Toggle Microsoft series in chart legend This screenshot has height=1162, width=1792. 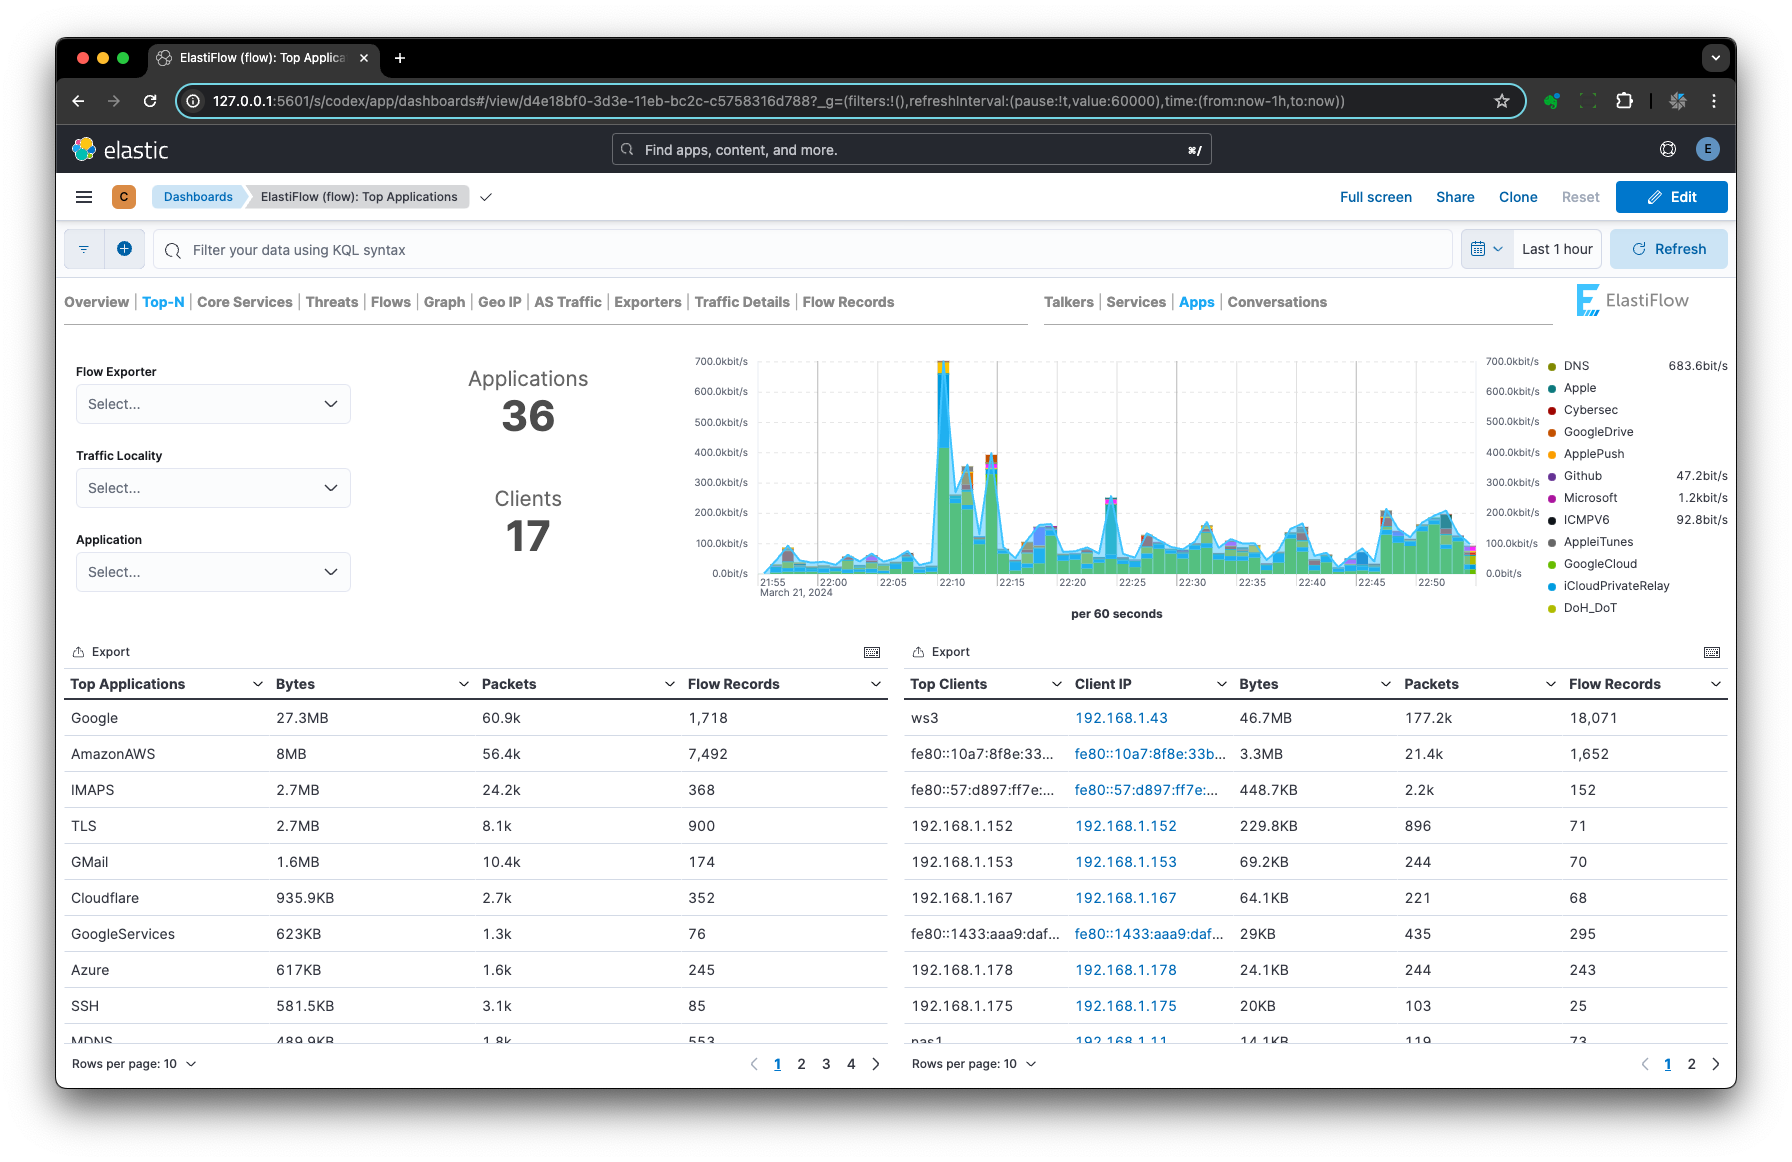(1590, 498)
